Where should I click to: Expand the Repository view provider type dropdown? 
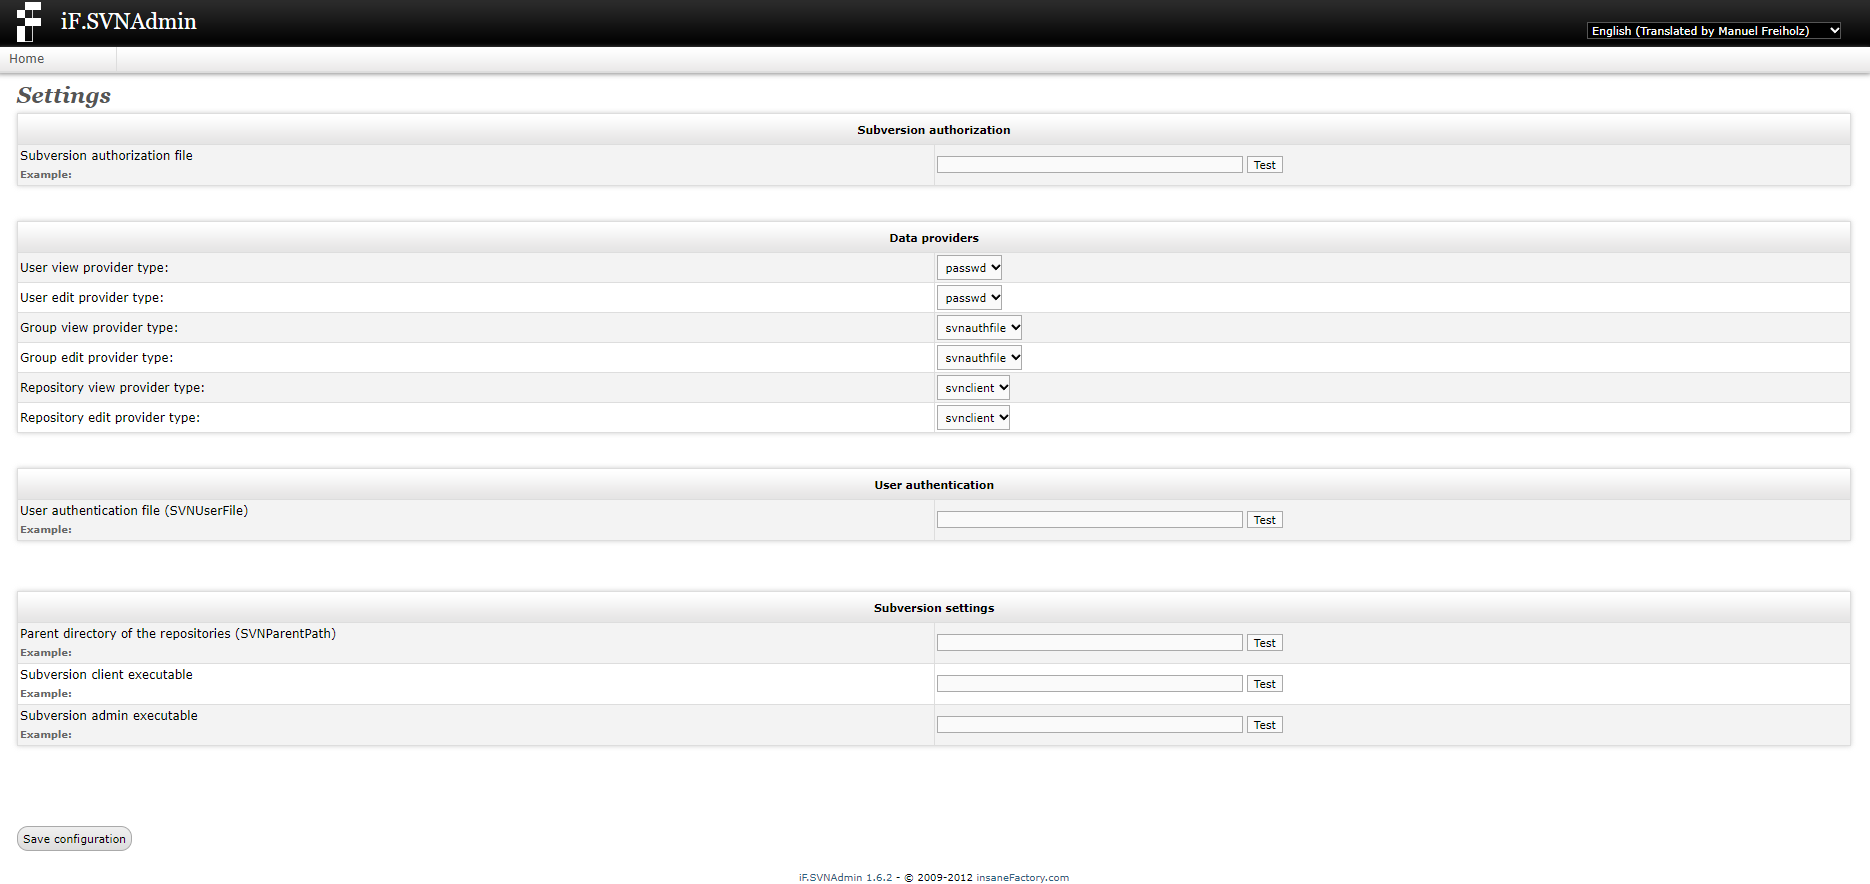tap(973, 388)
